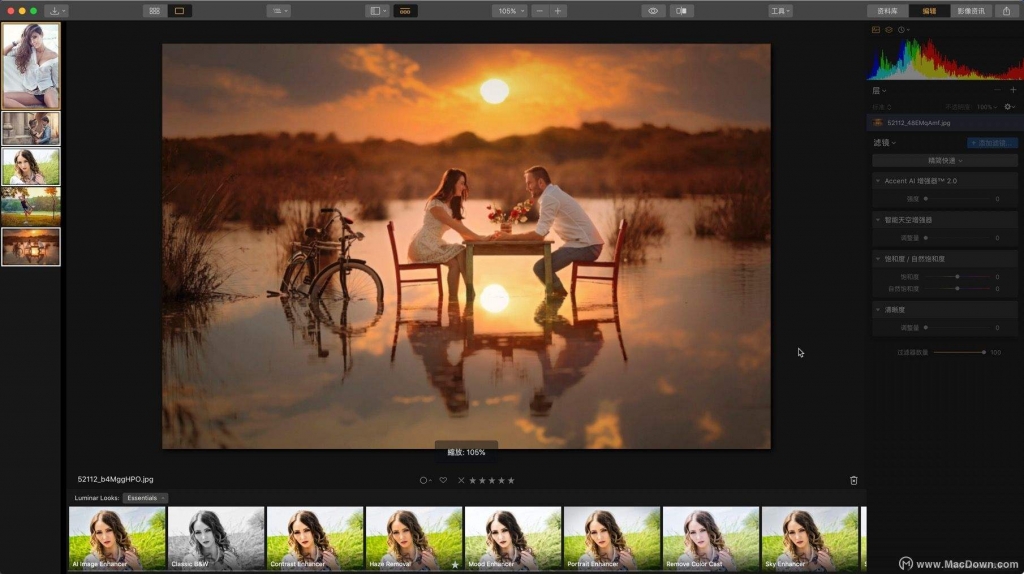Apply the AI Image Enhancer look
This screenshot has height=574, width=1024.
(117, 538)
